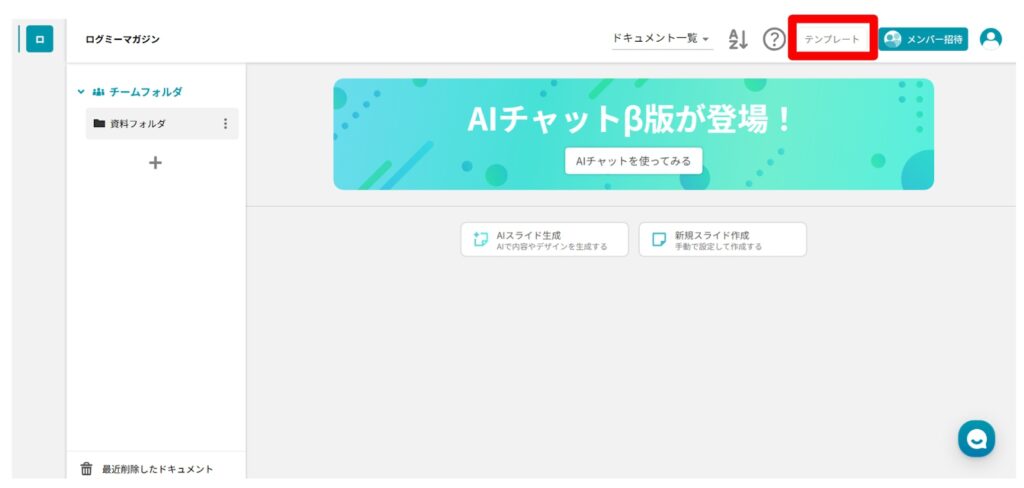
Task: Open the ドキュメント一覧 dropdown
Action: click(x=661, y=39)
